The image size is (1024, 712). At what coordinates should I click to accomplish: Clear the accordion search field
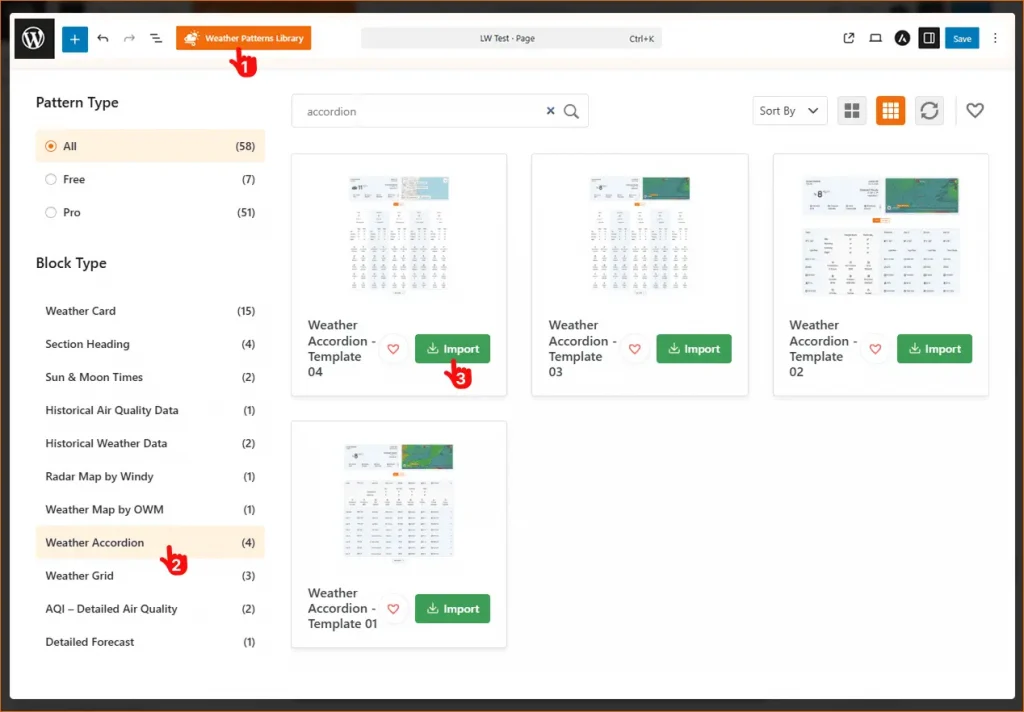(549, 112)
